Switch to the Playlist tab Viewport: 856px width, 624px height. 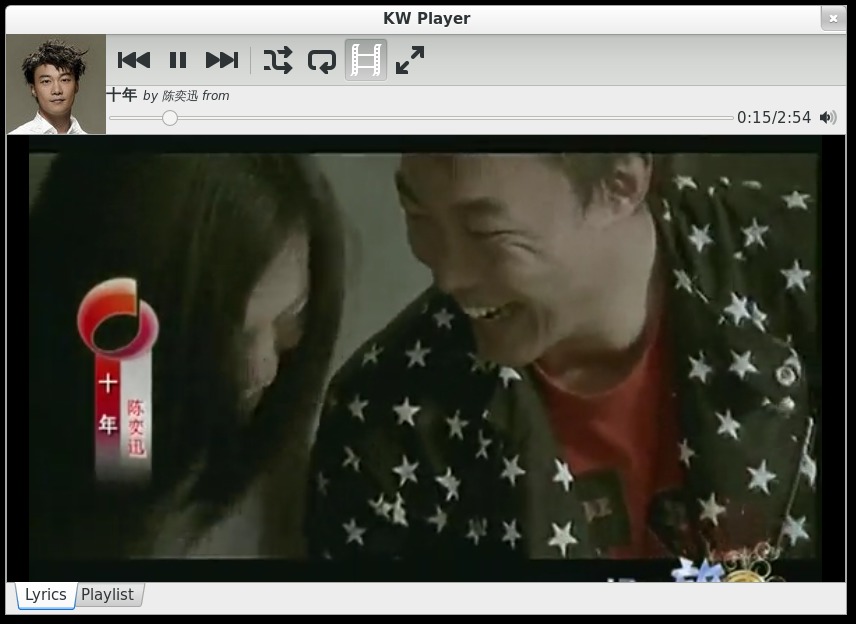click(108, 595)
